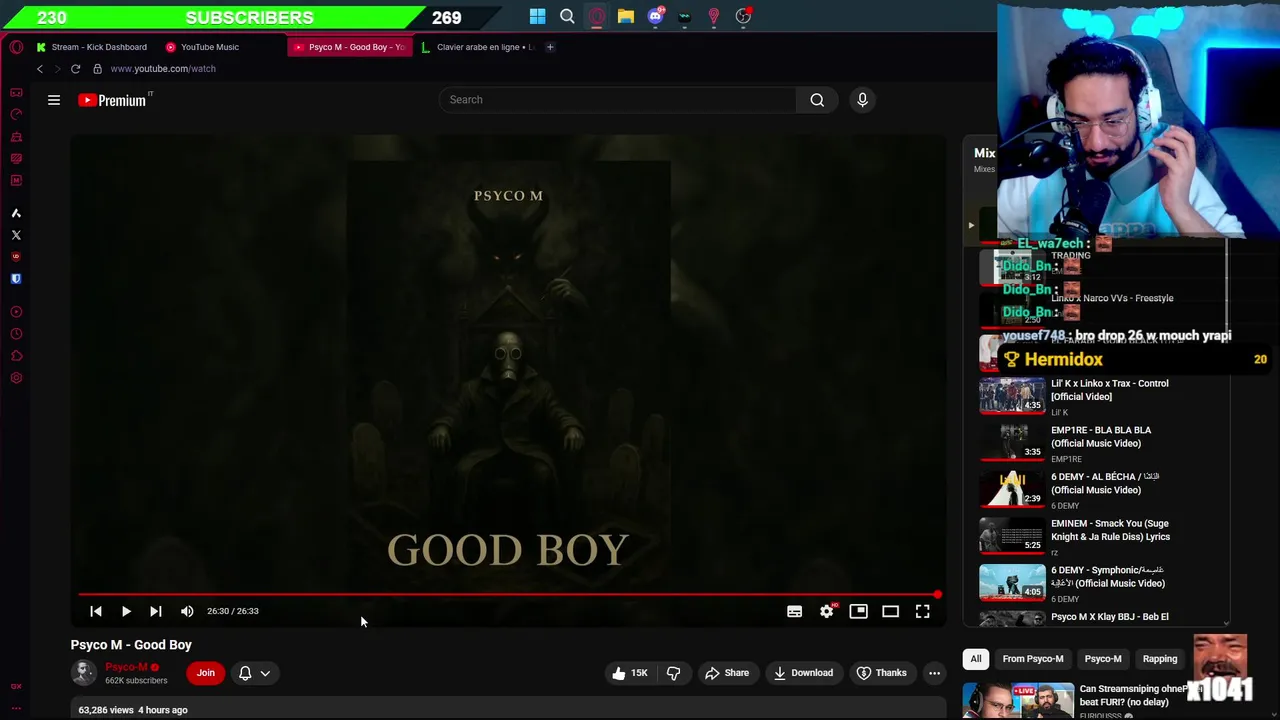Toggle theater mode view
This screenshot has width=1280, height=720.
click(x=890, y=611)
